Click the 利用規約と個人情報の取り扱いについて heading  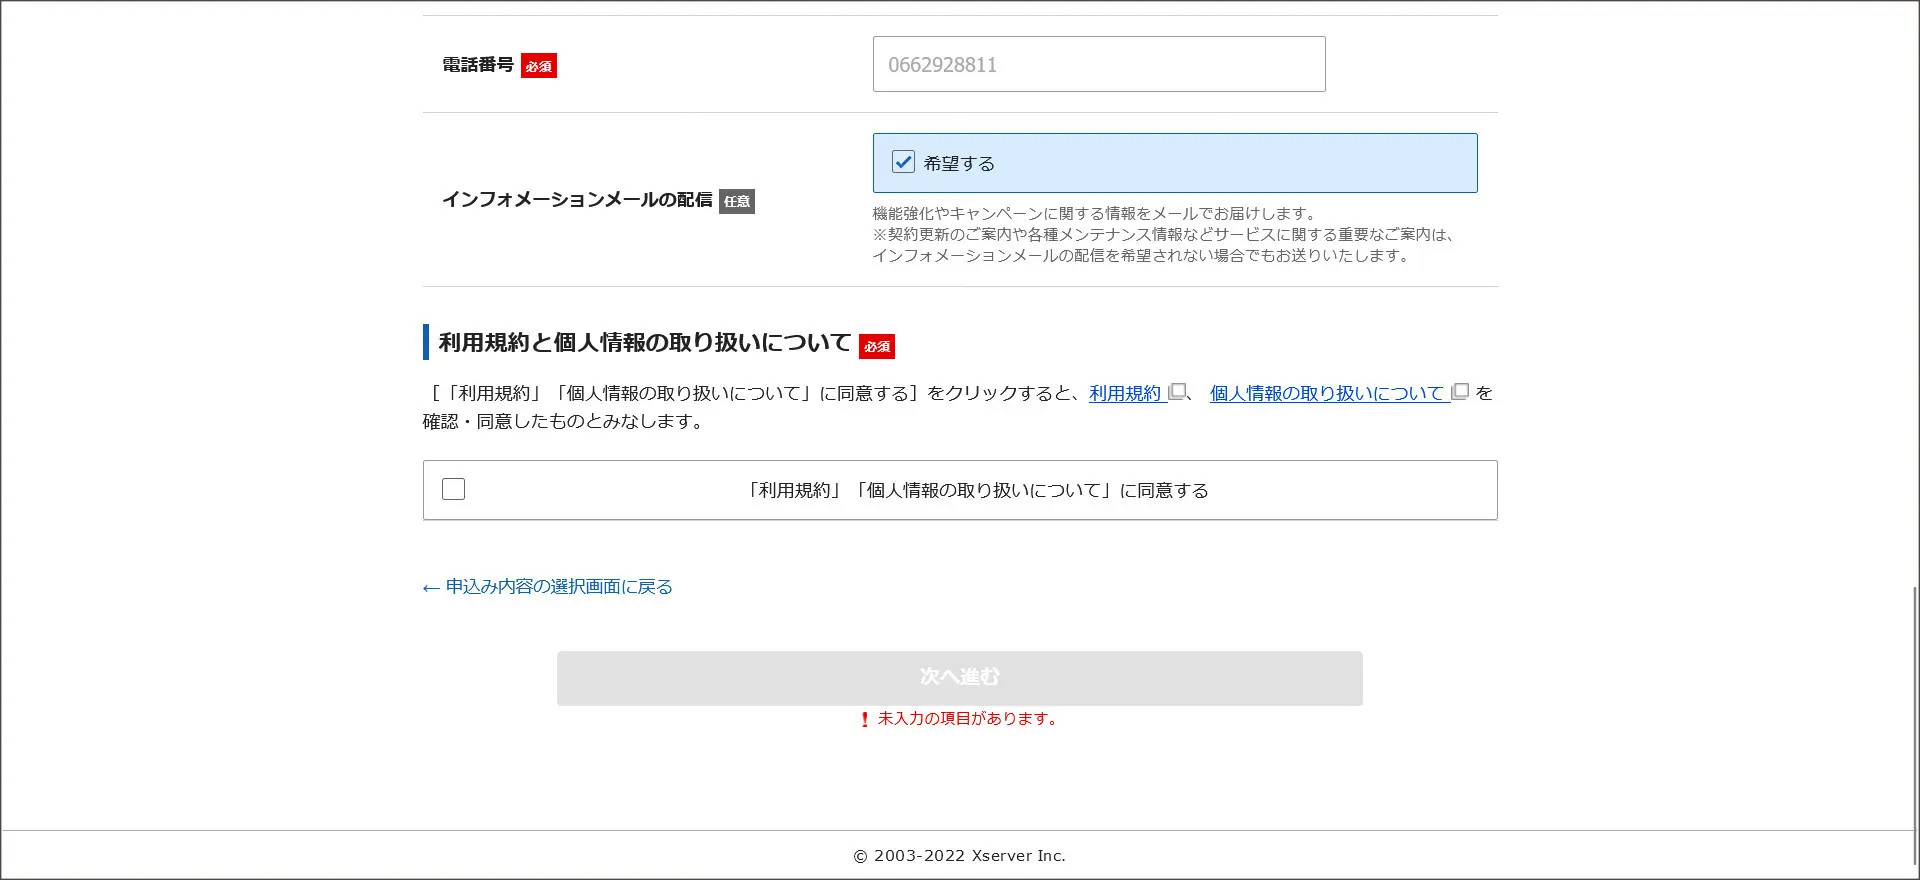click(645, 342)
